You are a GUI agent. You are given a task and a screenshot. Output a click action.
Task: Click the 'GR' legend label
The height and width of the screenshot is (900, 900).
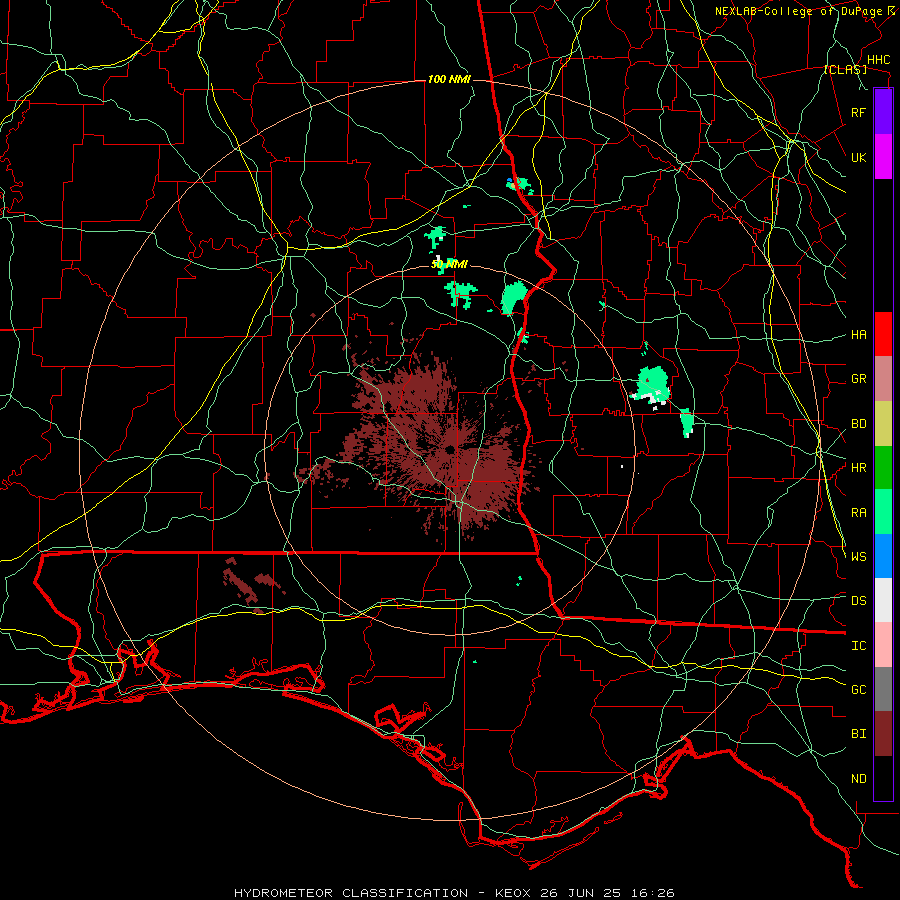point(858,379)
